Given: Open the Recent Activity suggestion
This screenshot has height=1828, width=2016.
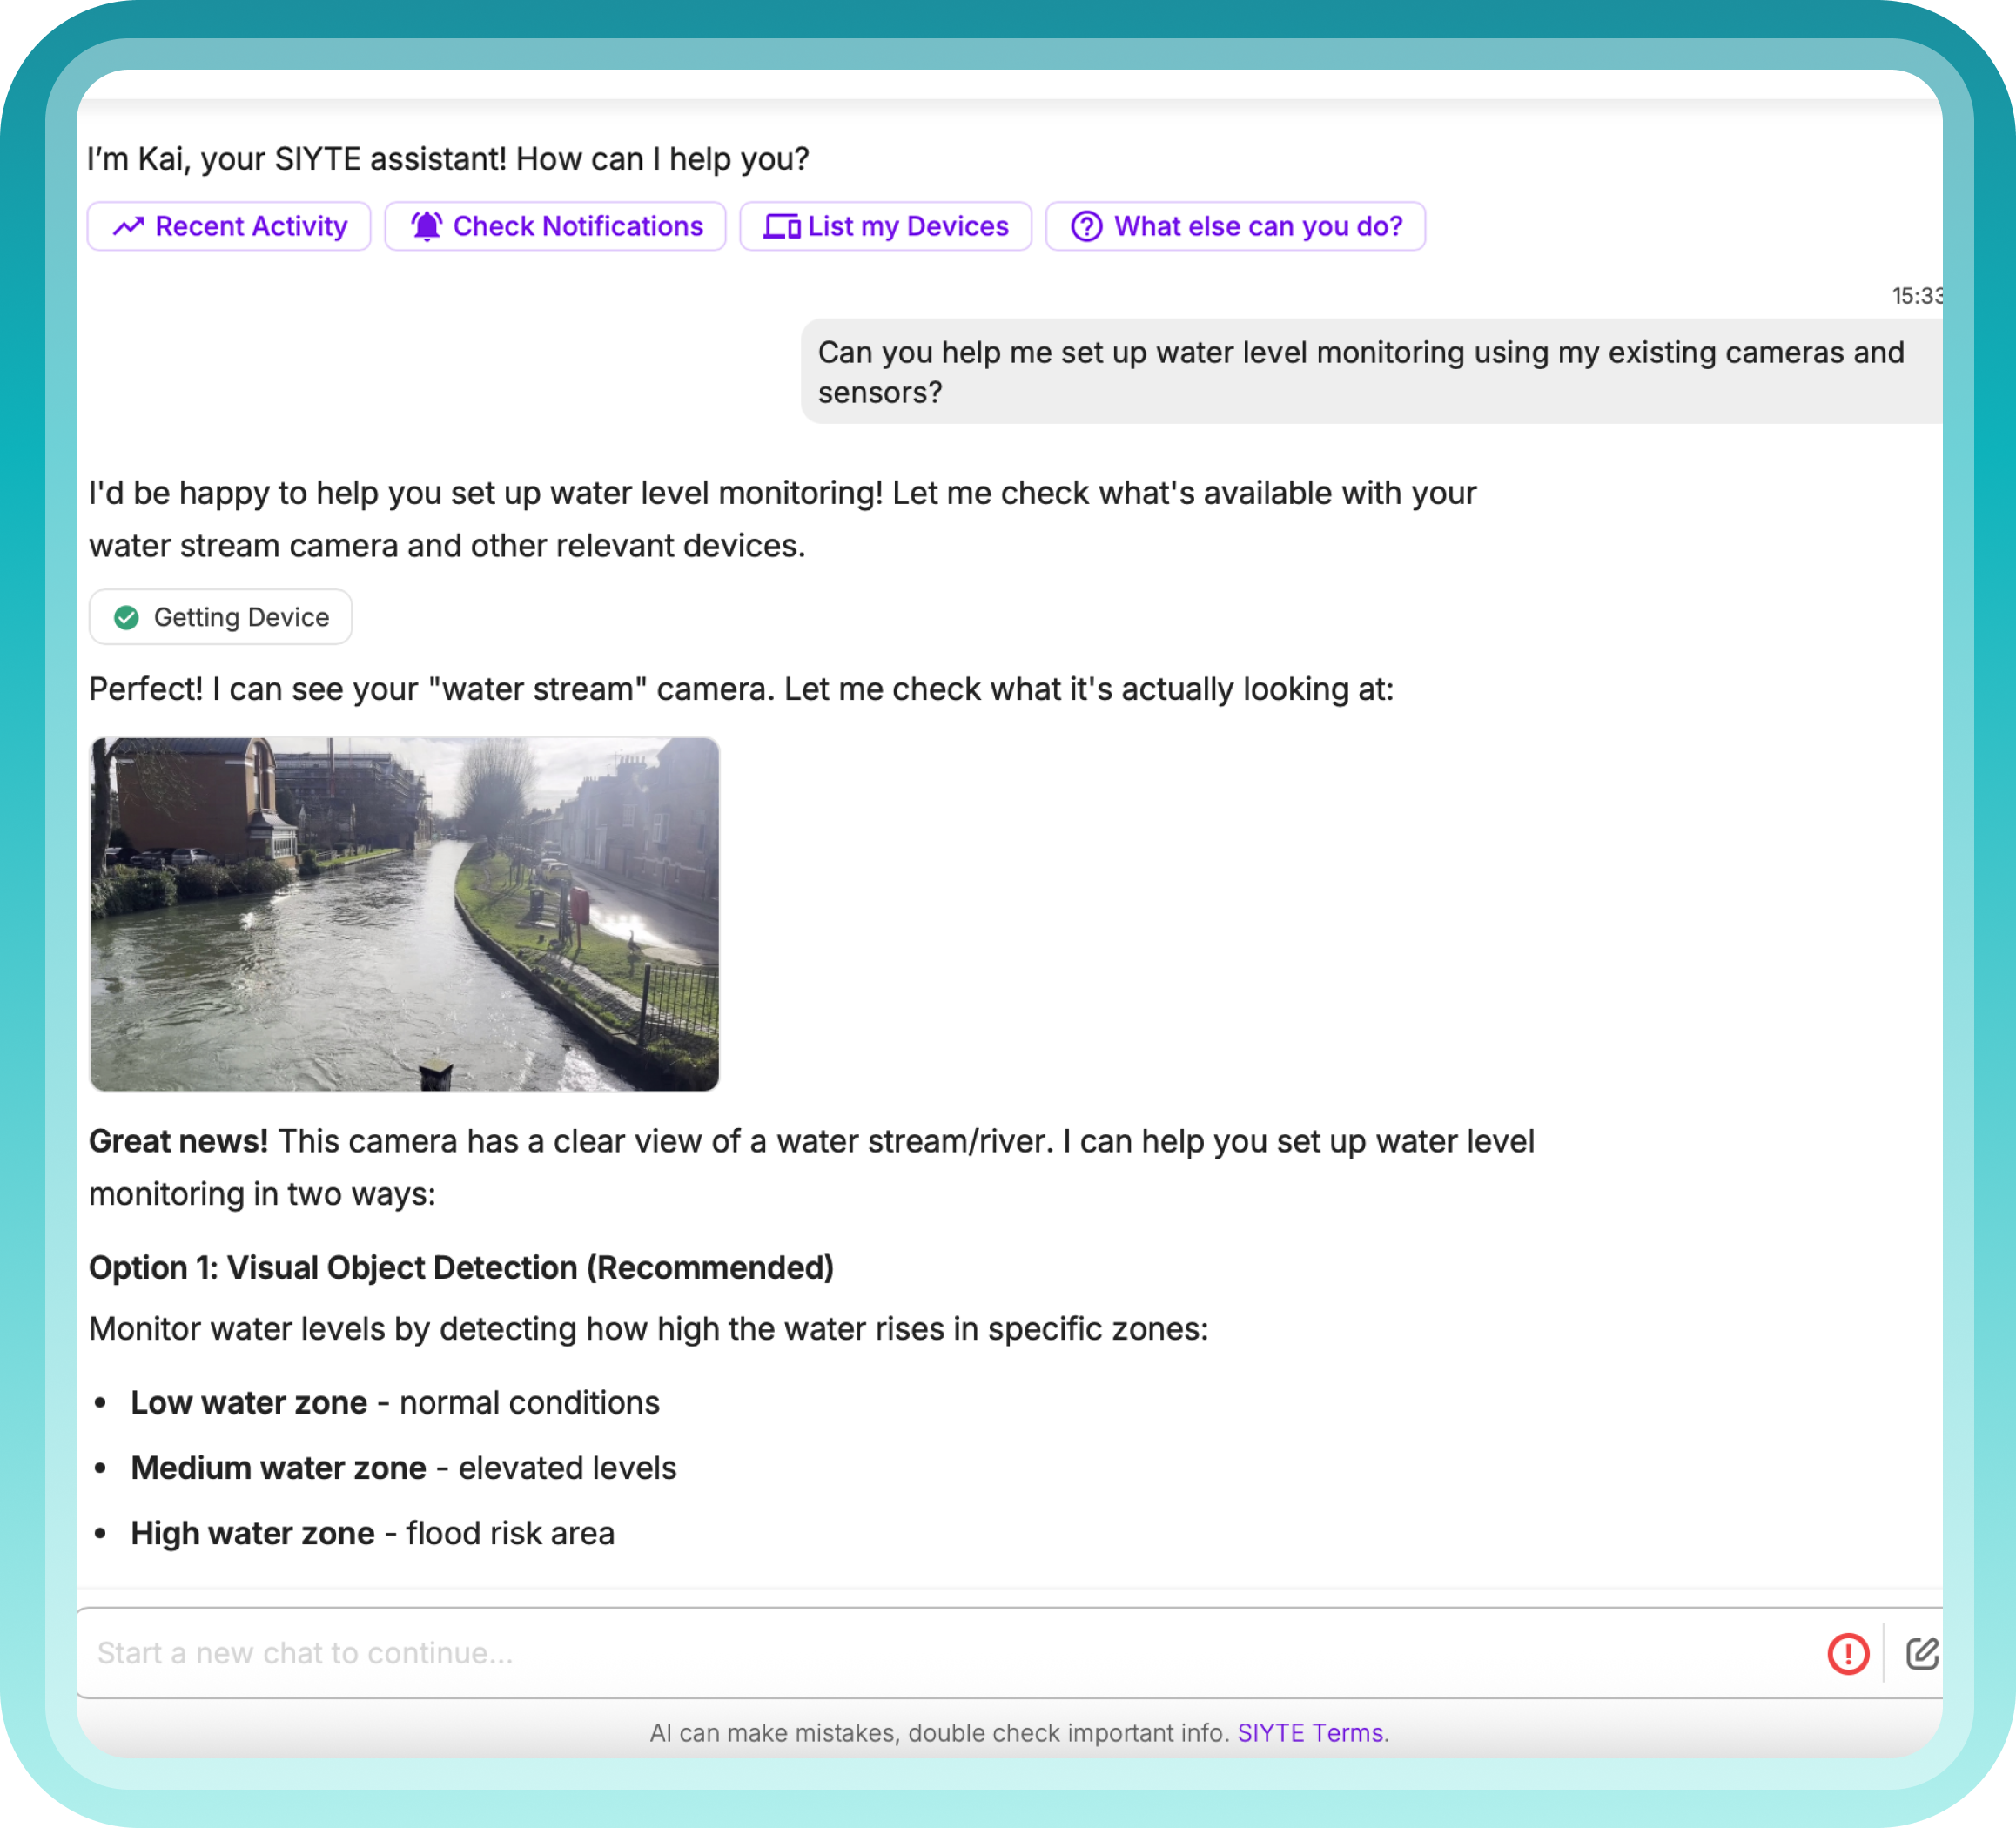Looking at the screenshot, I should [229, 226].
